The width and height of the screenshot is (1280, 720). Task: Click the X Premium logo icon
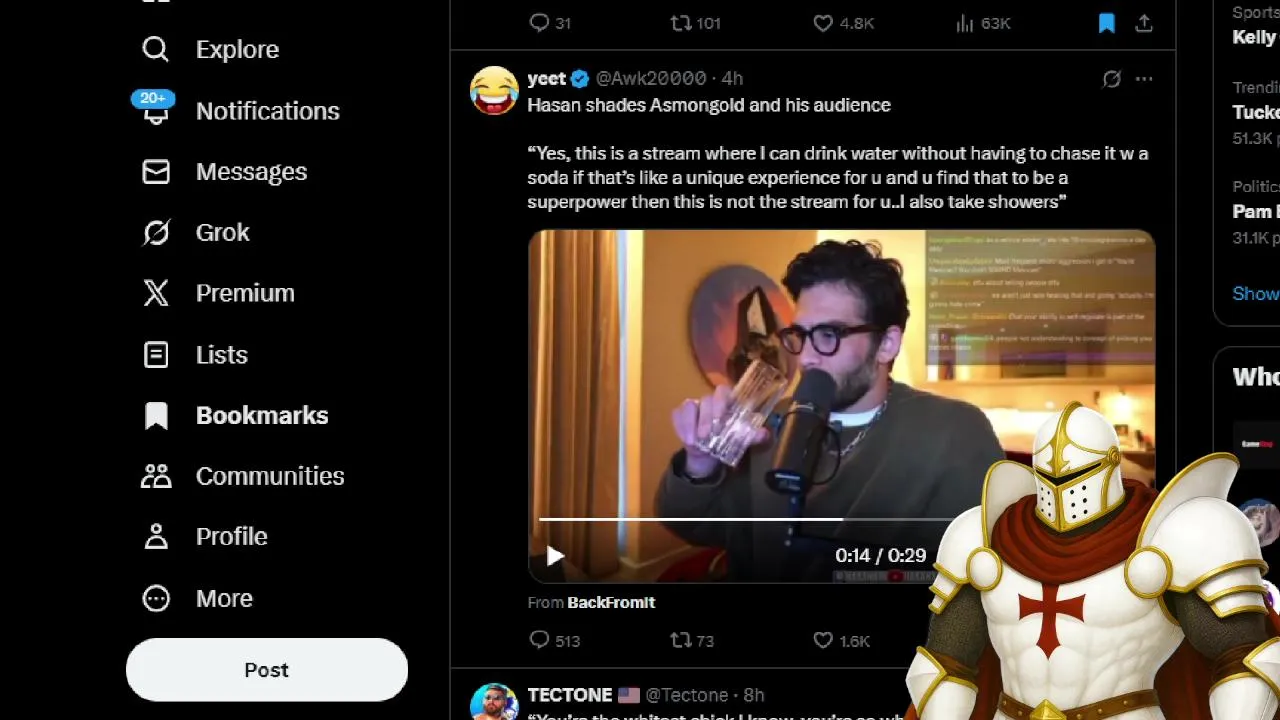pyautogui.click(x=156, y=293)
